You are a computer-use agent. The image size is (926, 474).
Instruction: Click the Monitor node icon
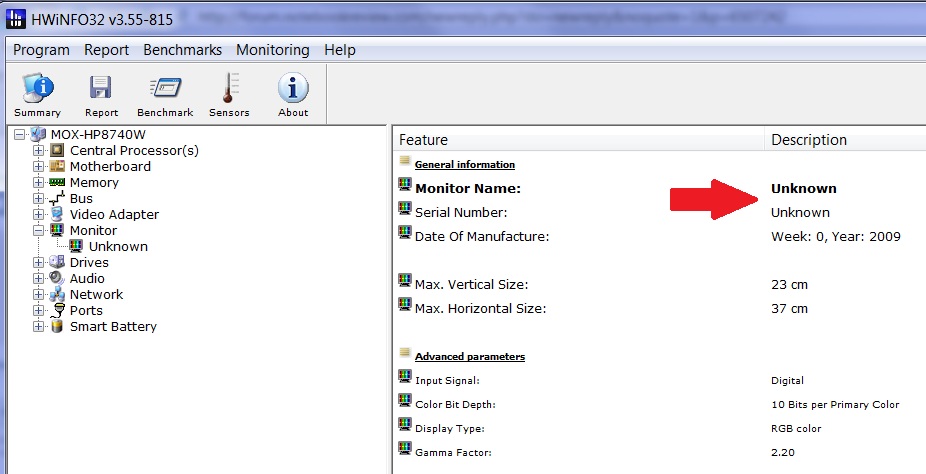[57, 230]
